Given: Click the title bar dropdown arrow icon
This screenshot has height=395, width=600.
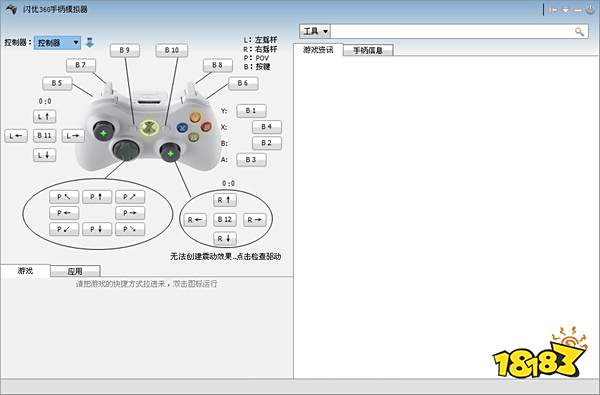Looking at the screenshot, I should tap(565, 10).
